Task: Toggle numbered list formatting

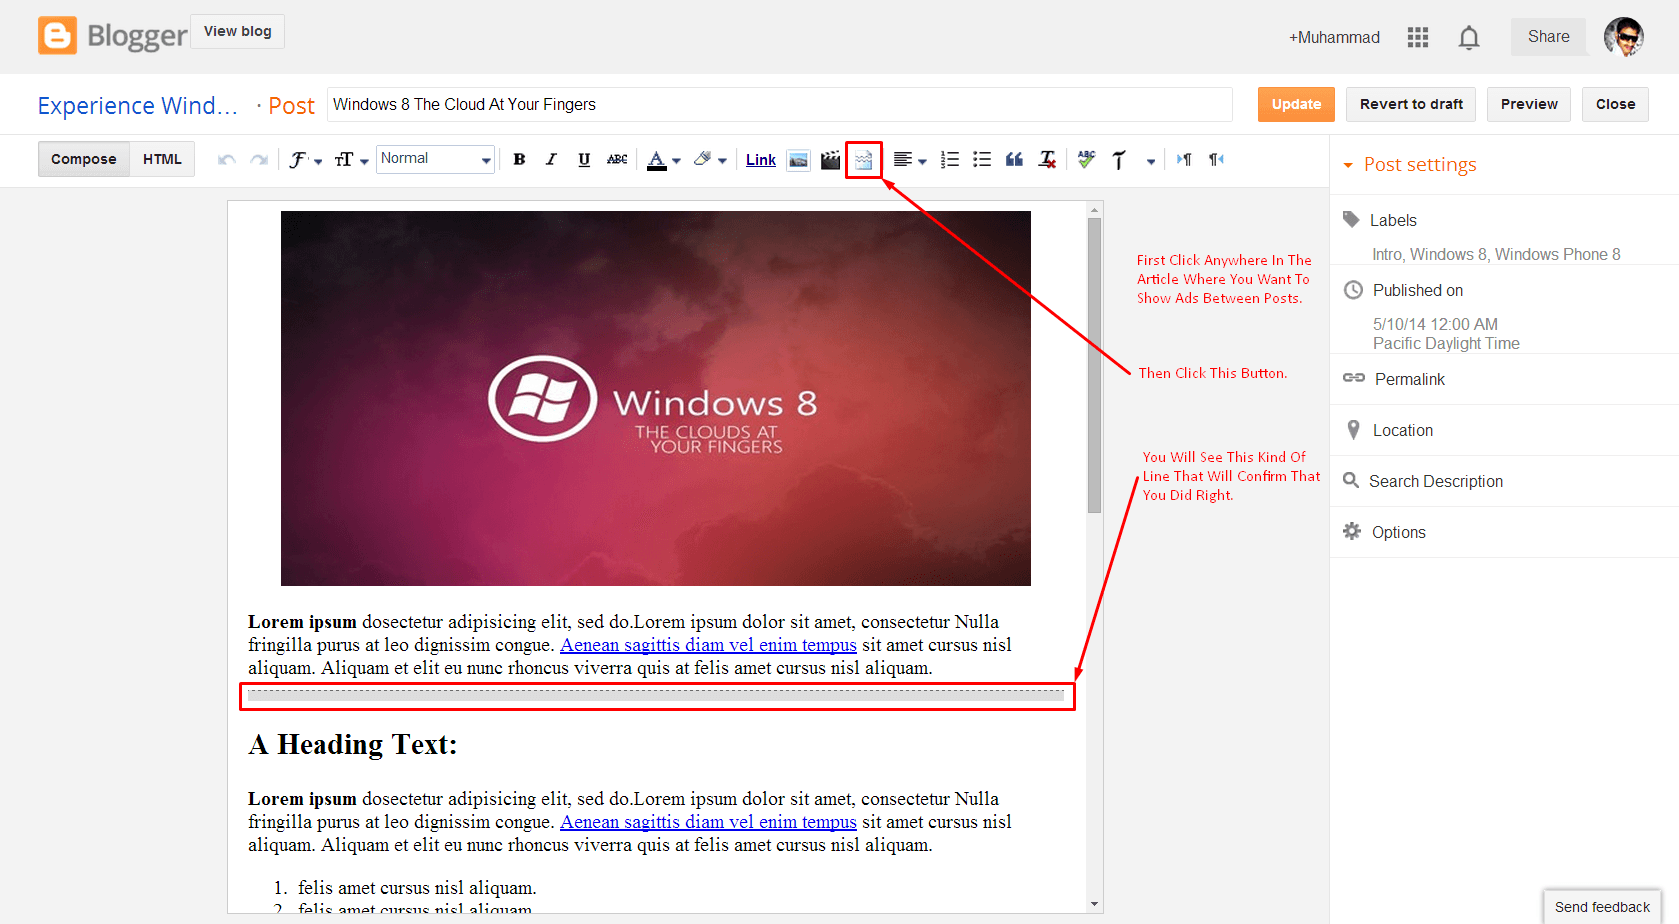Action: click(950, 160)
